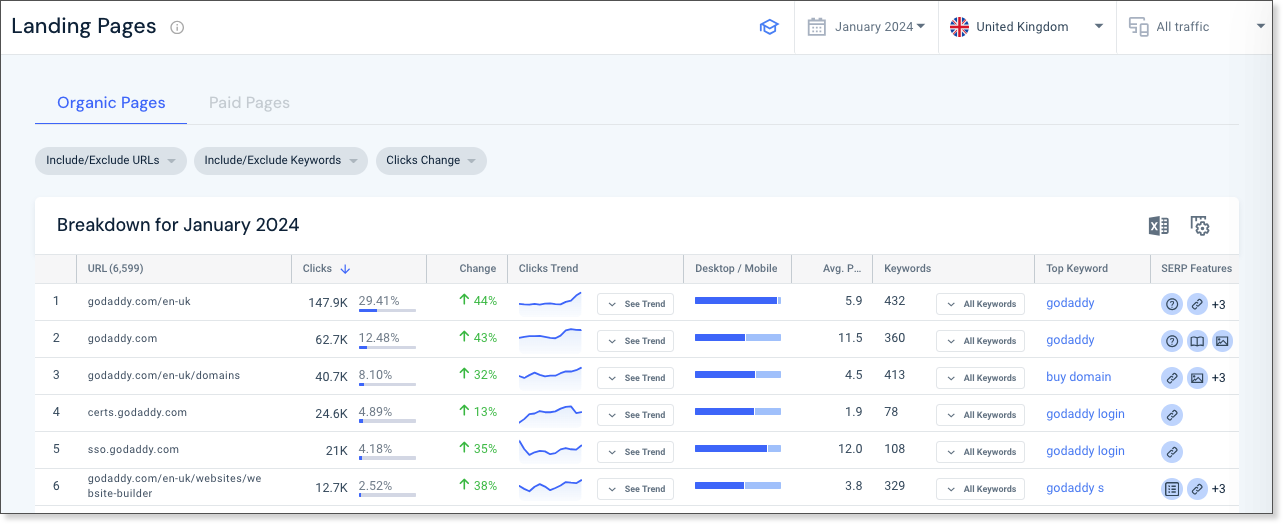This screenshot has height=524, width=1283.
Task: Expand All Keywords for certs.godaddy.com
Action: [x=980, y=415]
